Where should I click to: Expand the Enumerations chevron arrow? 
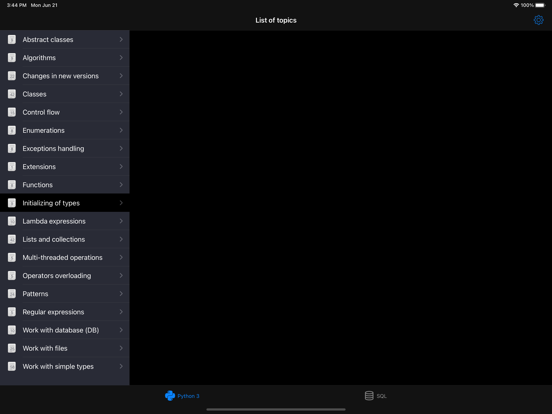(121, 130)
